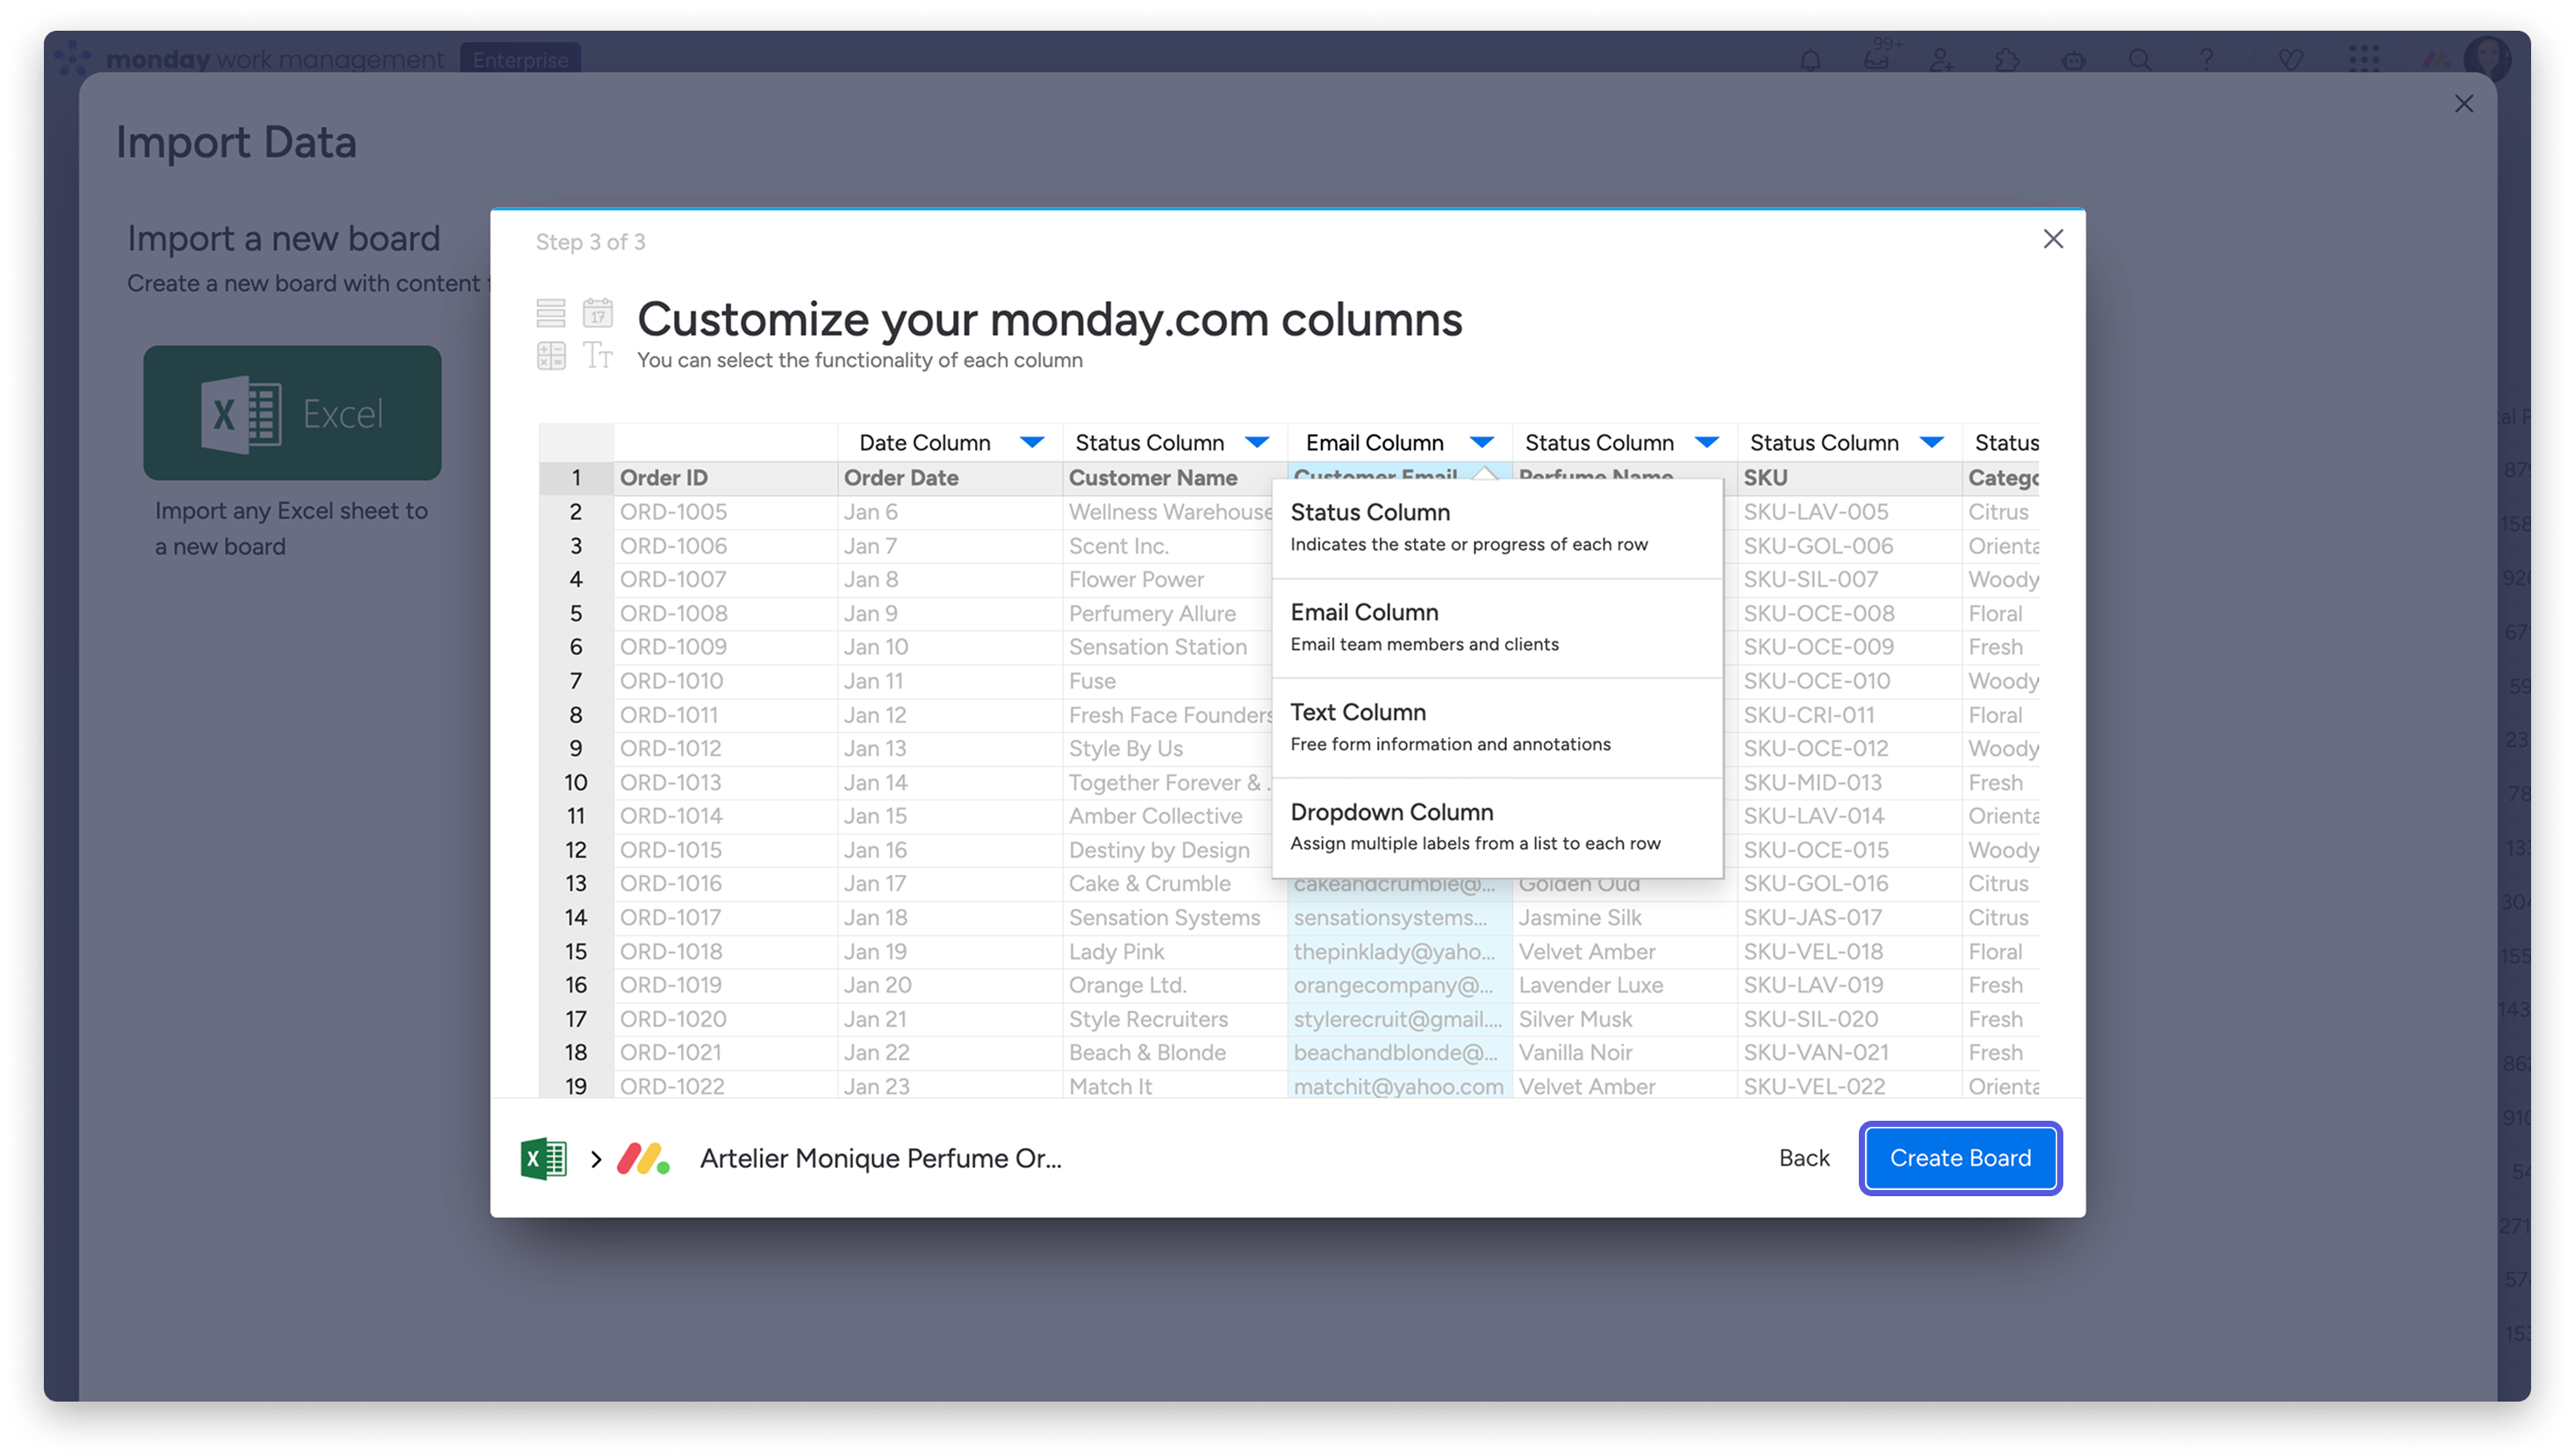Click the rows list icon near the title
This screenshot has height=1456, width=2575.
[x=551, y=313]
